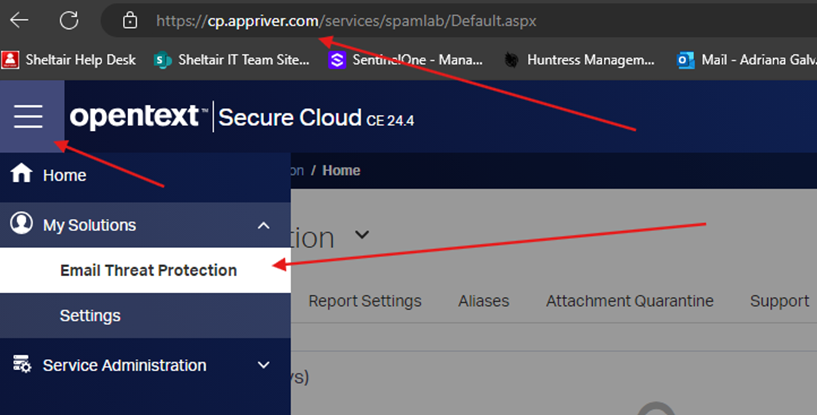Collapse the My Solutions section chevron
Viewport: 817px width, 415px height.
[264, 226]
